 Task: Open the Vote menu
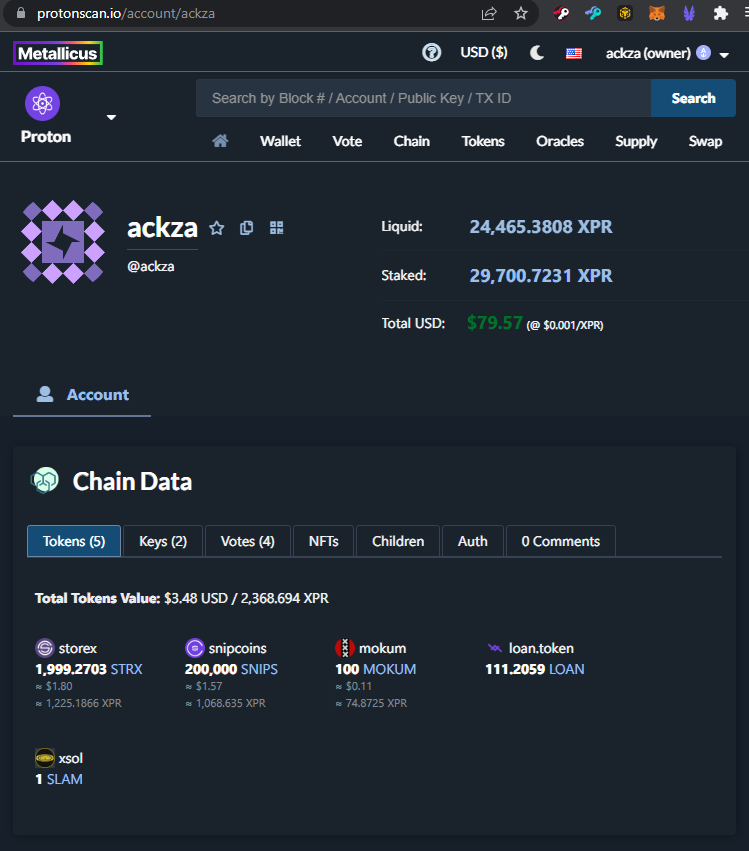pos(347,141)
